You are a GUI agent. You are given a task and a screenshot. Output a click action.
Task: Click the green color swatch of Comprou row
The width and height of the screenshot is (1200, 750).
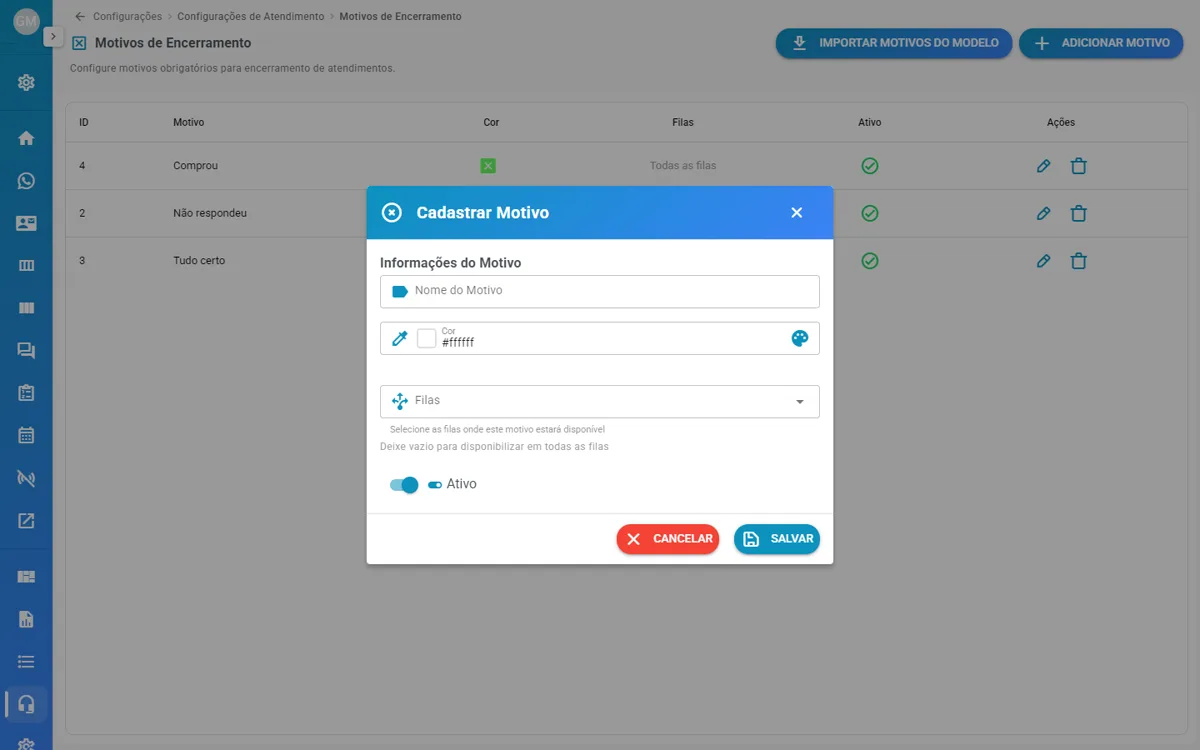point(488,166)
